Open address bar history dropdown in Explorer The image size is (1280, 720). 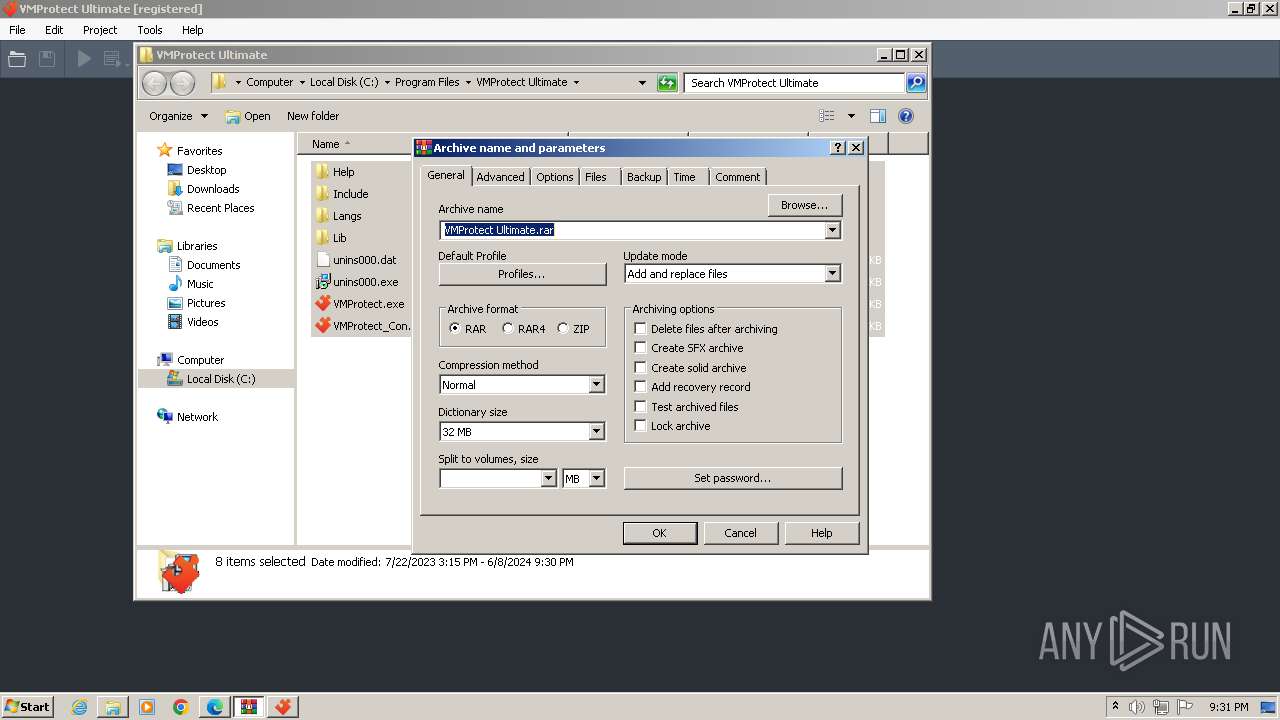642,83
